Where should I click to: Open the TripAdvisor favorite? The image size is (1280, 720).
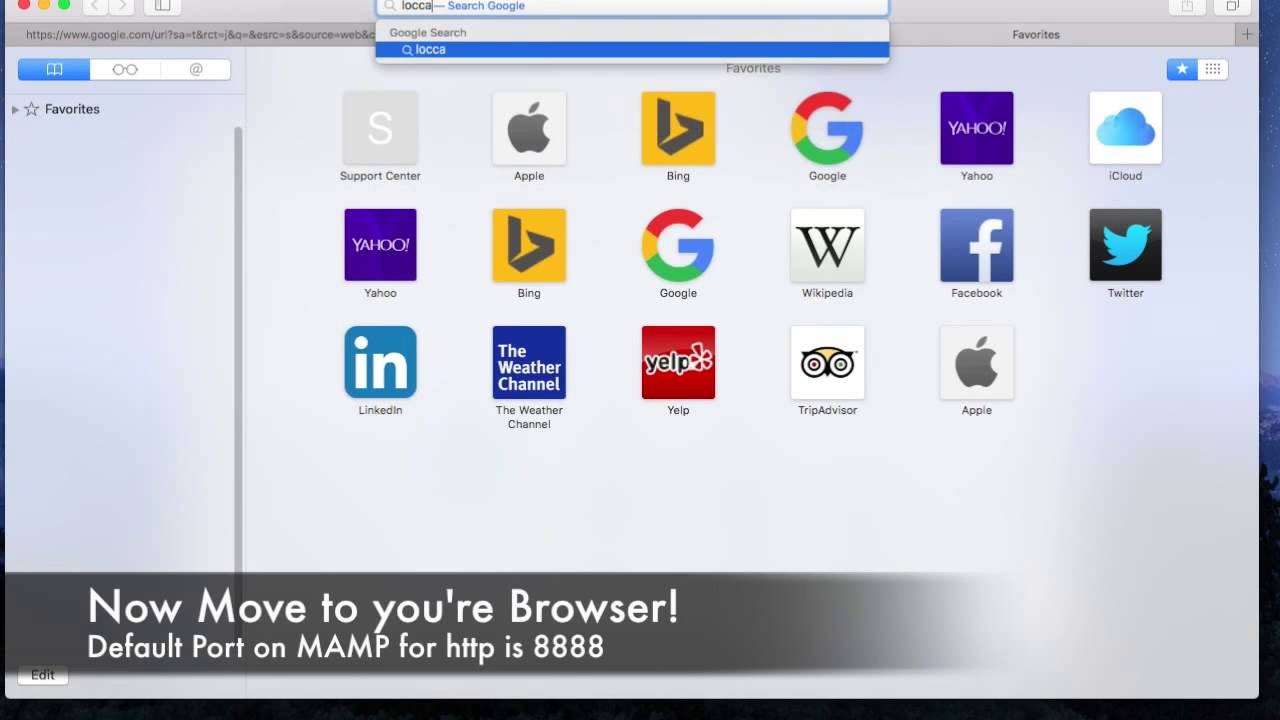pos(827,362)
